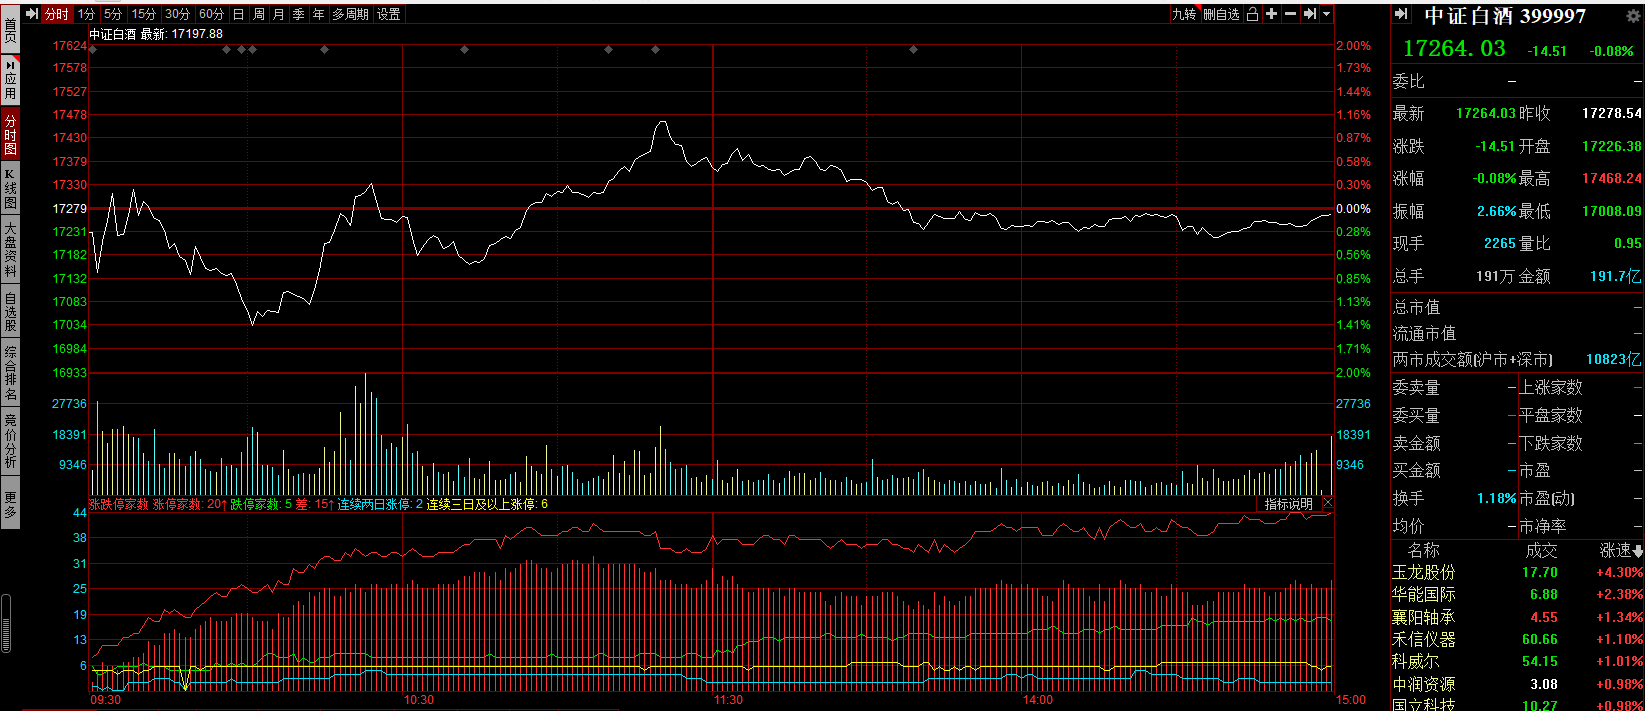The height and width of the screenshot is (711, 1645).
Task: Switch to 分时图 sidebar view
Action: click(10, 134)
